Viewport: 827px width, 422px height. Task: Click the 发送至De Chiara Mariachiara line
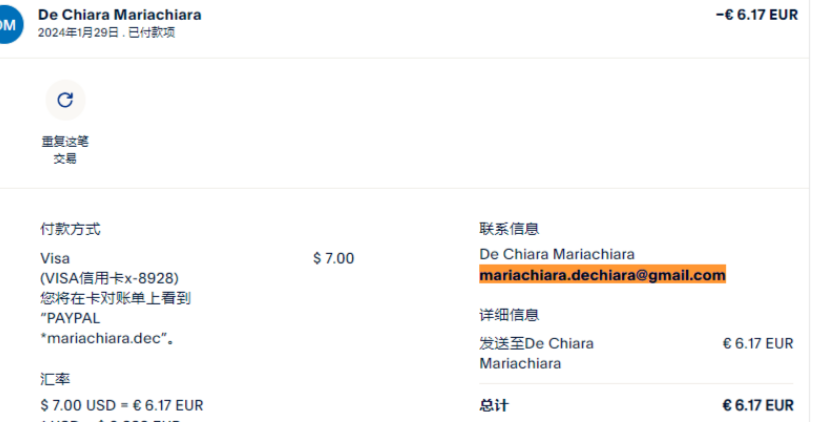536,353
